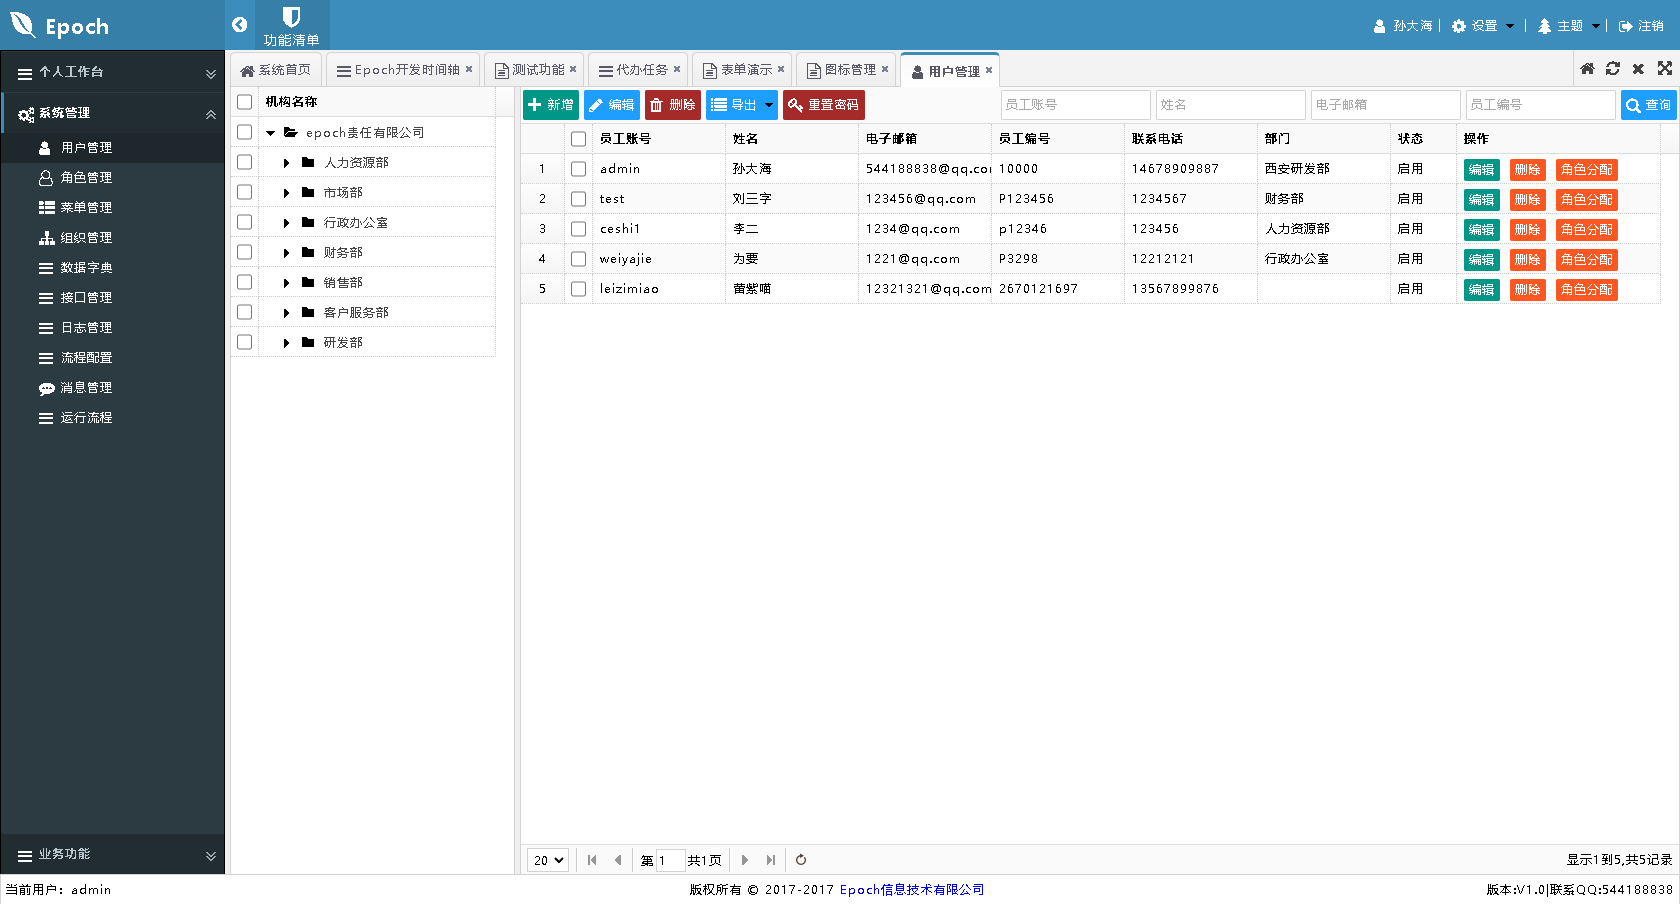Viewport: 1680px width, 904px height.
Task: Click the 员工账号 search field
Action: (x=1075, y=105)
